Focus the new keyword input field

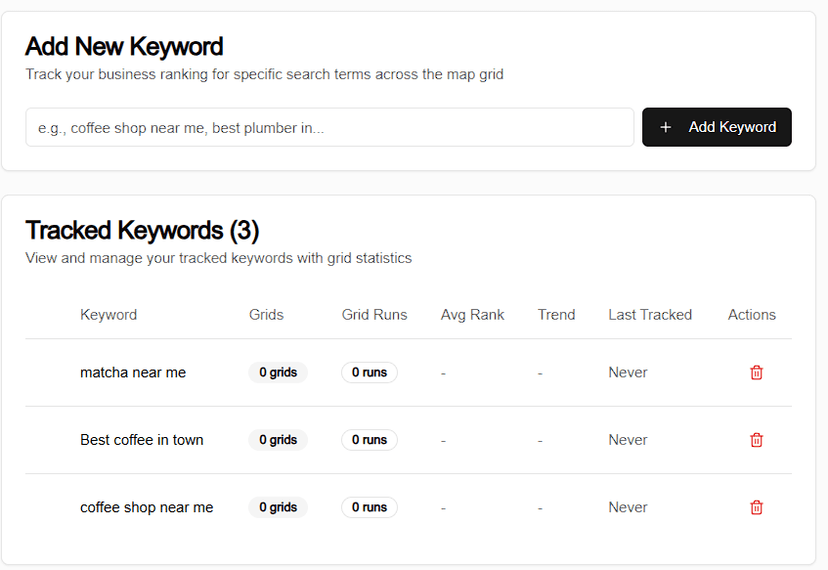[x=330, y=127]
